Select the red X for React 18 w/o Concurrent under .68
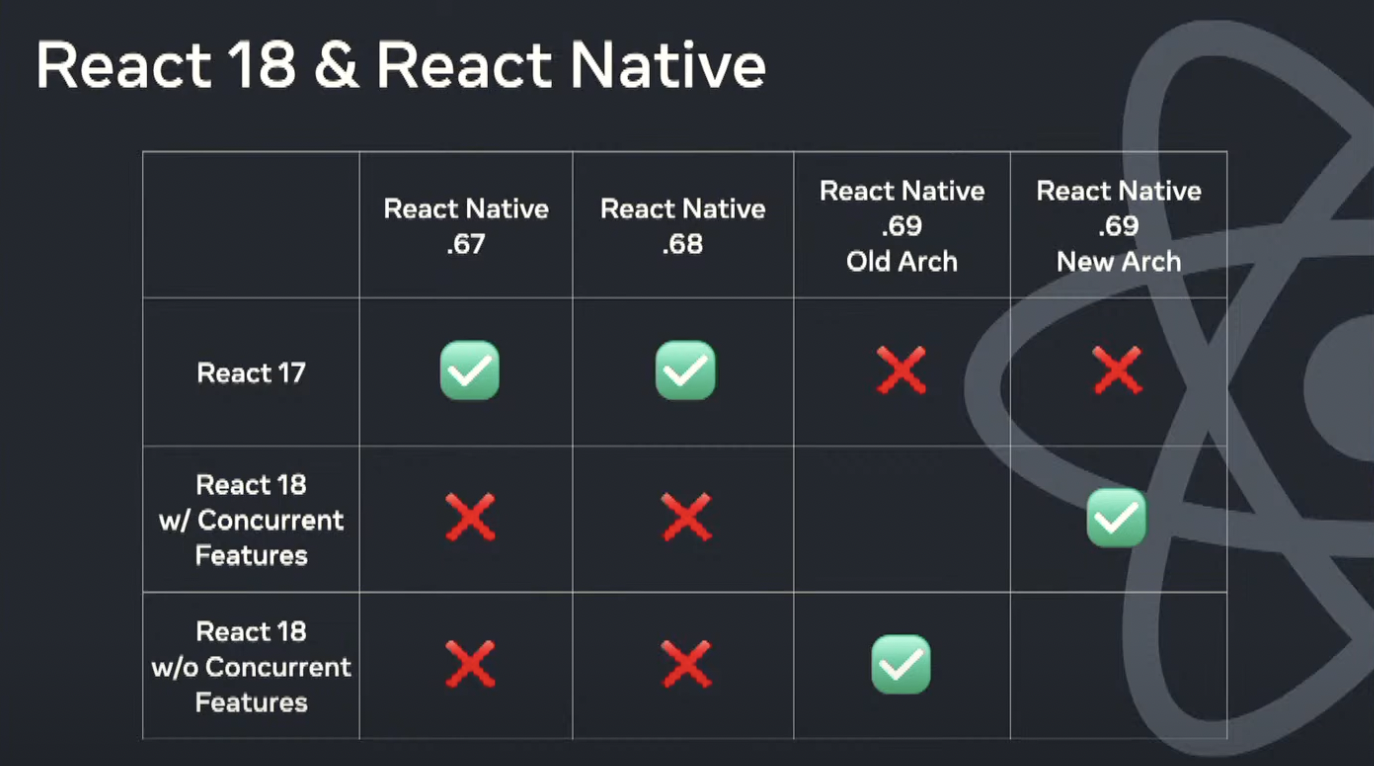Viewport: 1374px width, 766px height. (686, 664)
